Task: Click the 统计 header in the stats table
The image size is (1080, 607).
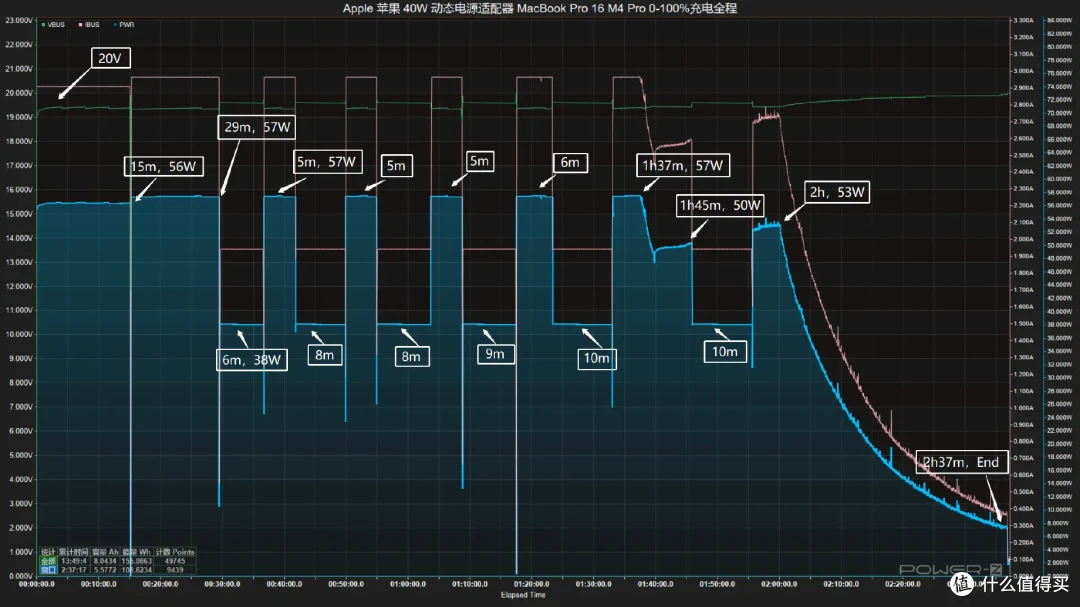Action: (48, 553)
